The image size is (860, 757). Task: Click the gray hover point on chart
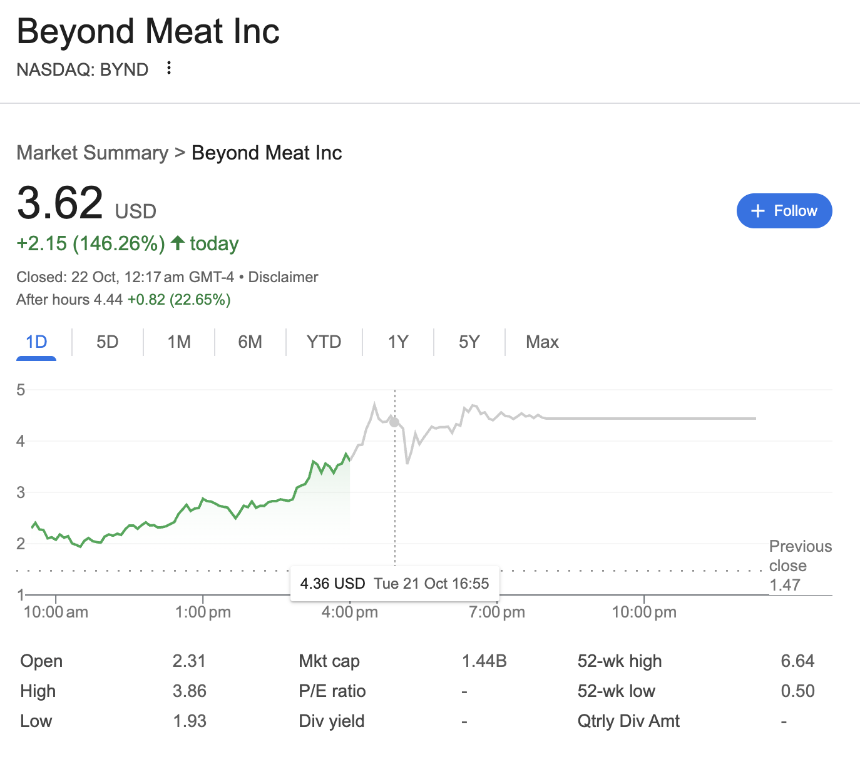pyautogui.click(x=395, y=423)
